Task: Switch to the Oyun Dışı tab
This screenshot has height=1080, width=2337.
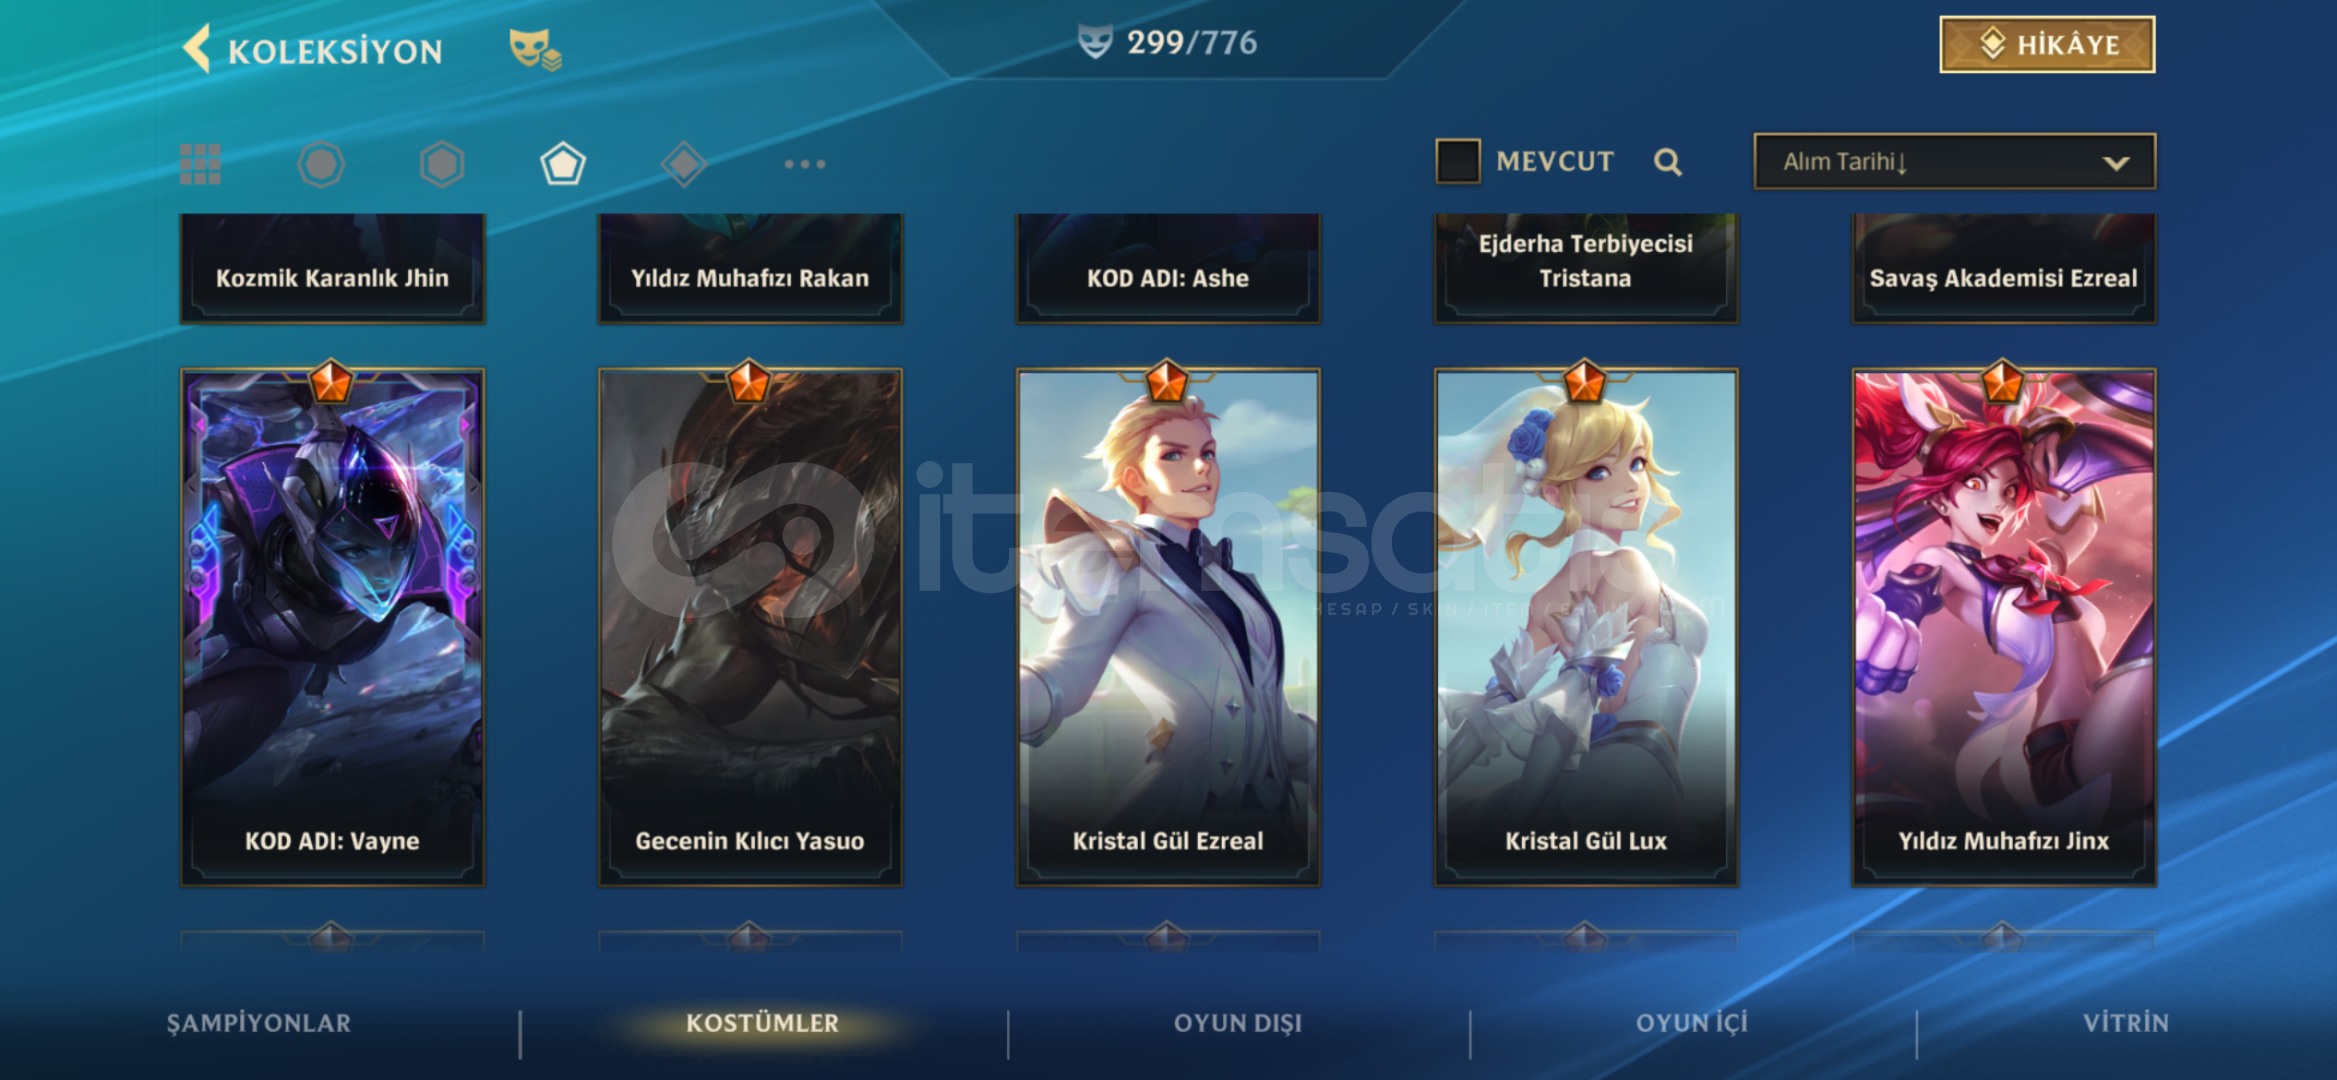Action: click(x=1238, y=1023)
